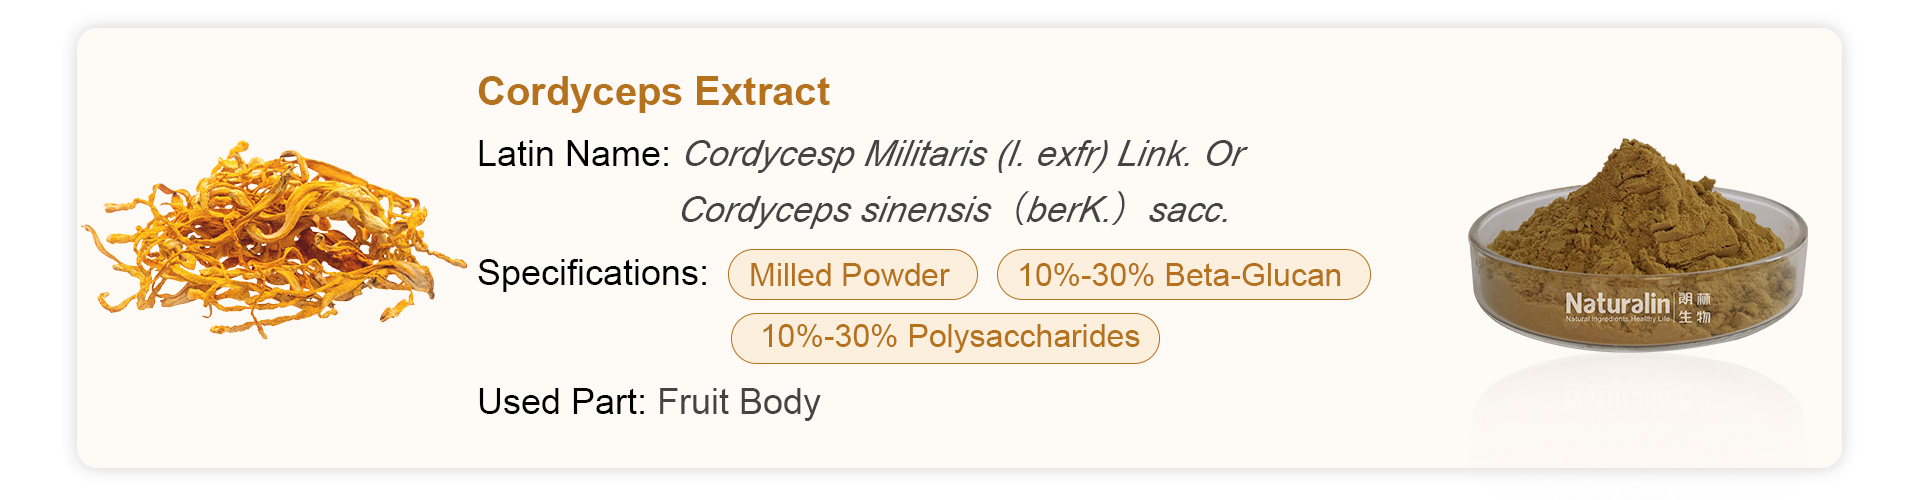Click the word Extract in the title
Image resolution: width=1920 pixels, height=500 pixels.
click(762, 92)
